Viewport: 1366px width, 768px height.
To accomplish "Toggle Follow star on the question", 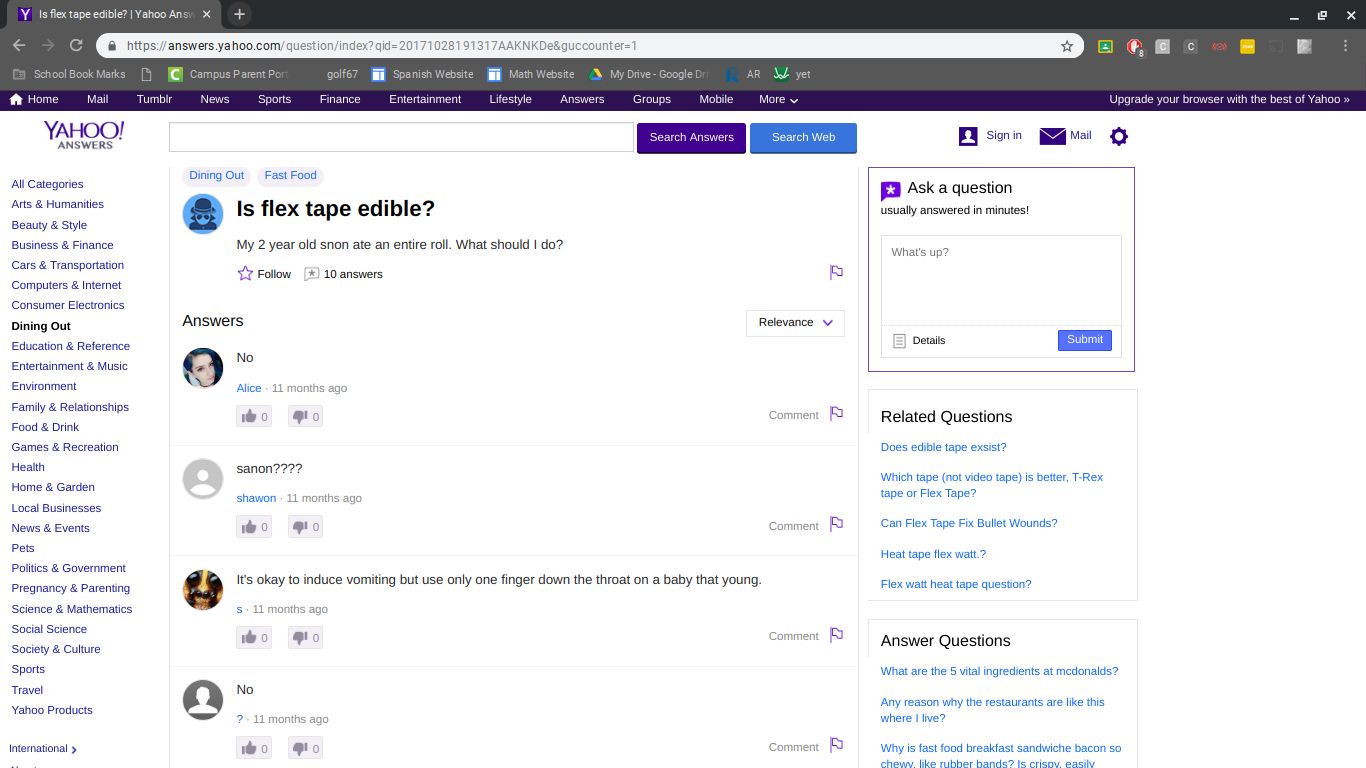I will tap(245, 274).
